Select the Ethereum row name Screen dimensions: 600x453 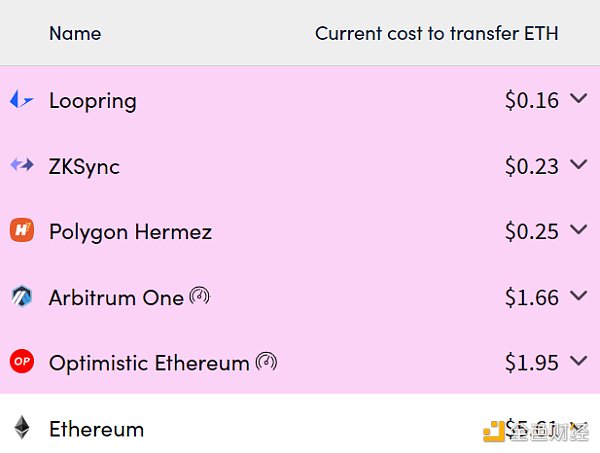96,429
